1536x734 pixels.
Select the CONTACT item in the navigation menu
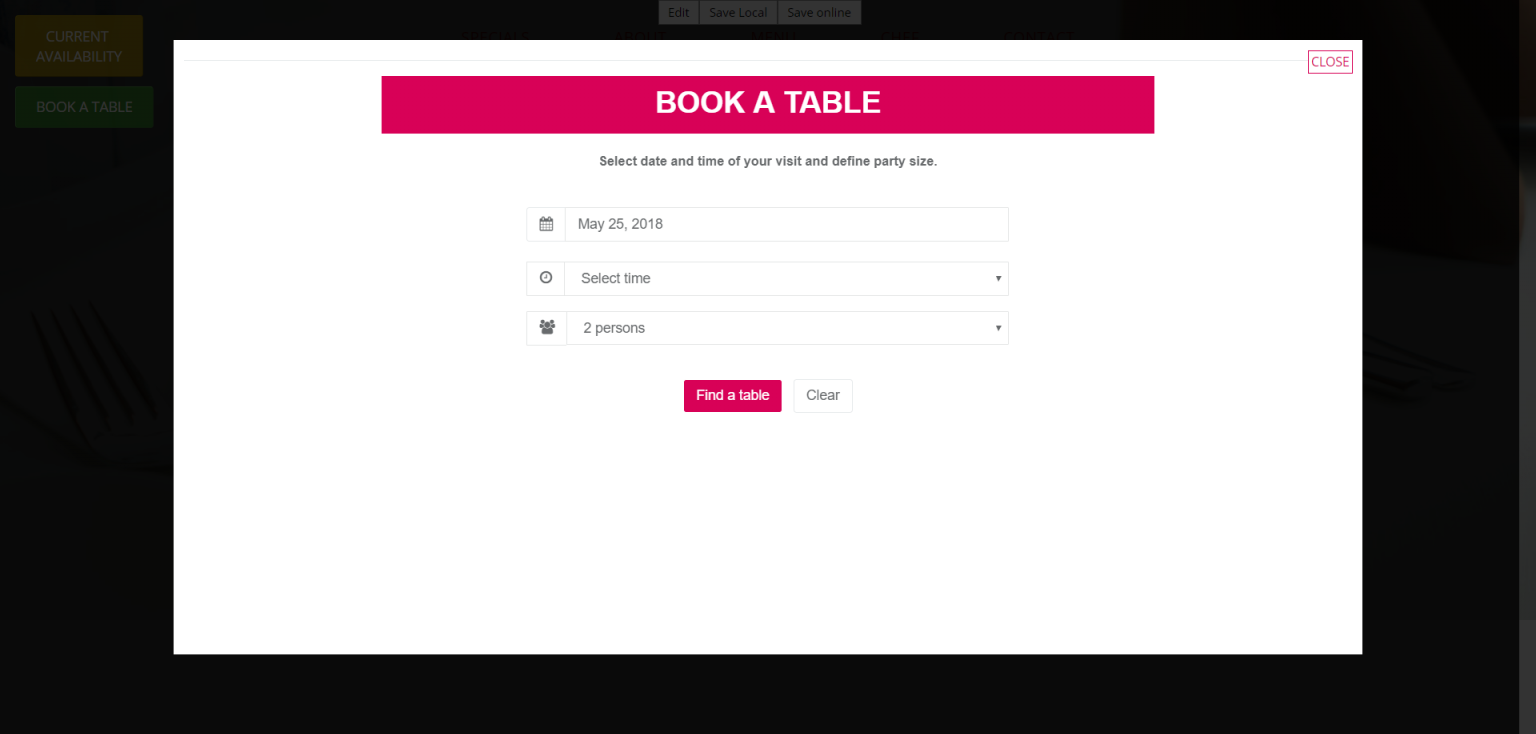1038,37
